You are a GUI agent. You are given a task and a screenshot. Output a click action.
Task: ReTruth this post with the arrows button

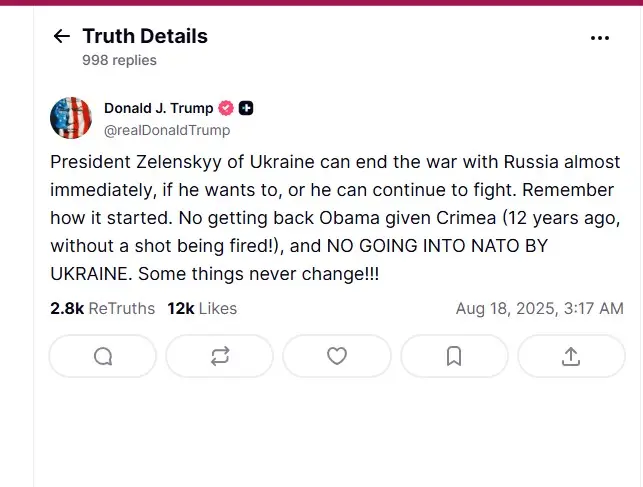[x=220, y=356]
